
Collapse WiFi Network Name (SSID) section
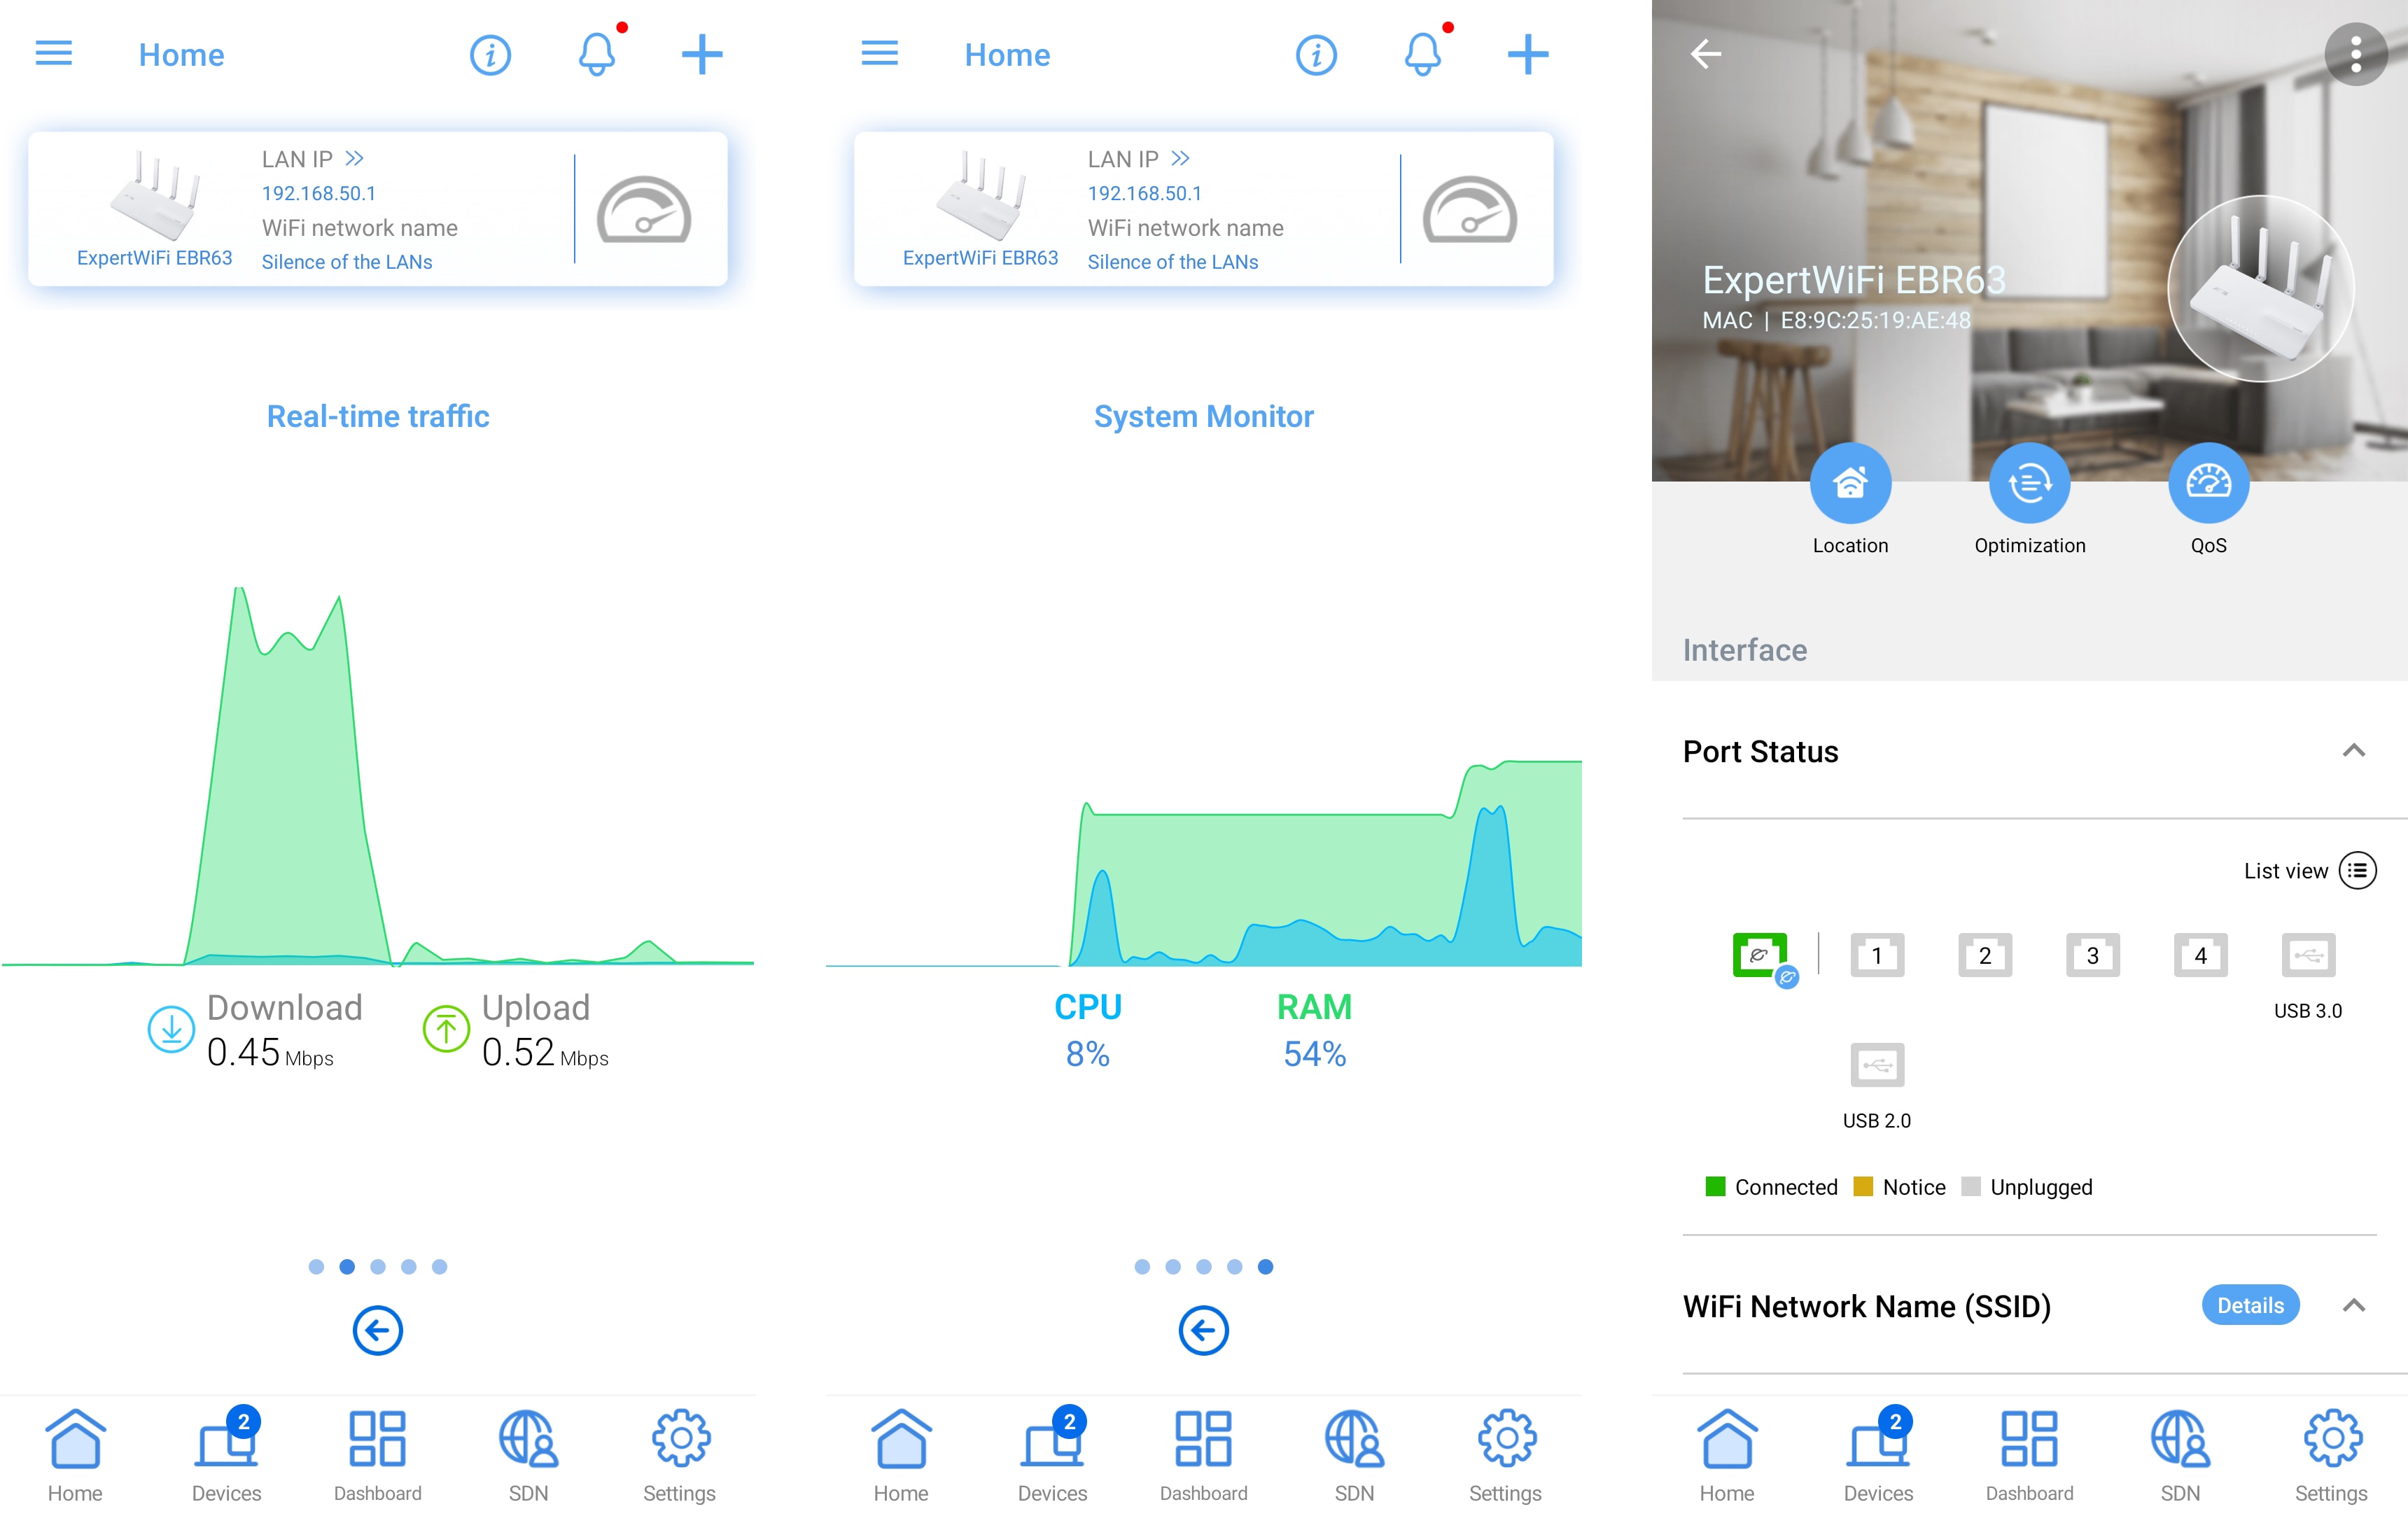coord(2353,1305)
